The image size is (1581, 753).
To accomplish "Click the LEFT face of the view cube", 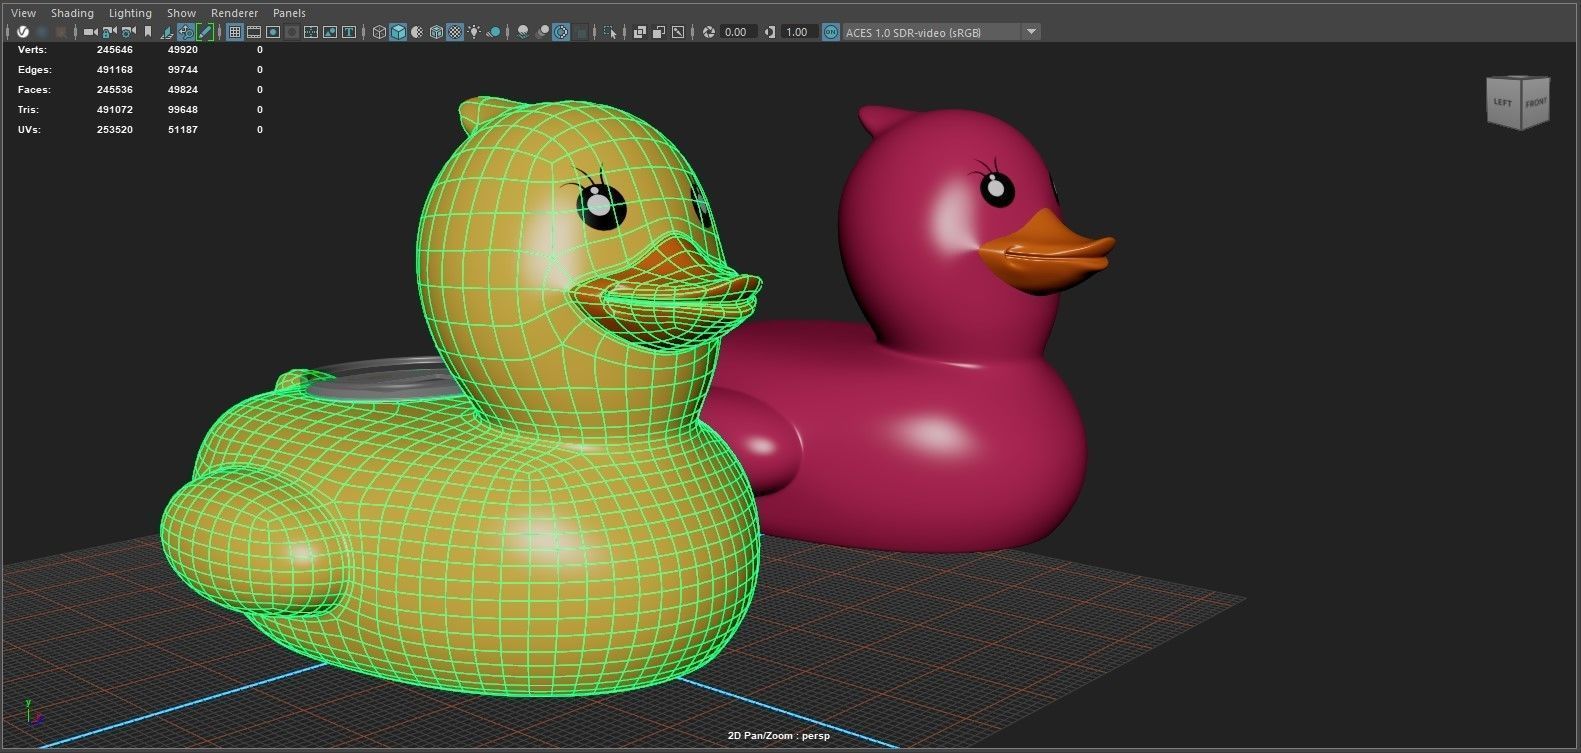I will point(1502,104).
